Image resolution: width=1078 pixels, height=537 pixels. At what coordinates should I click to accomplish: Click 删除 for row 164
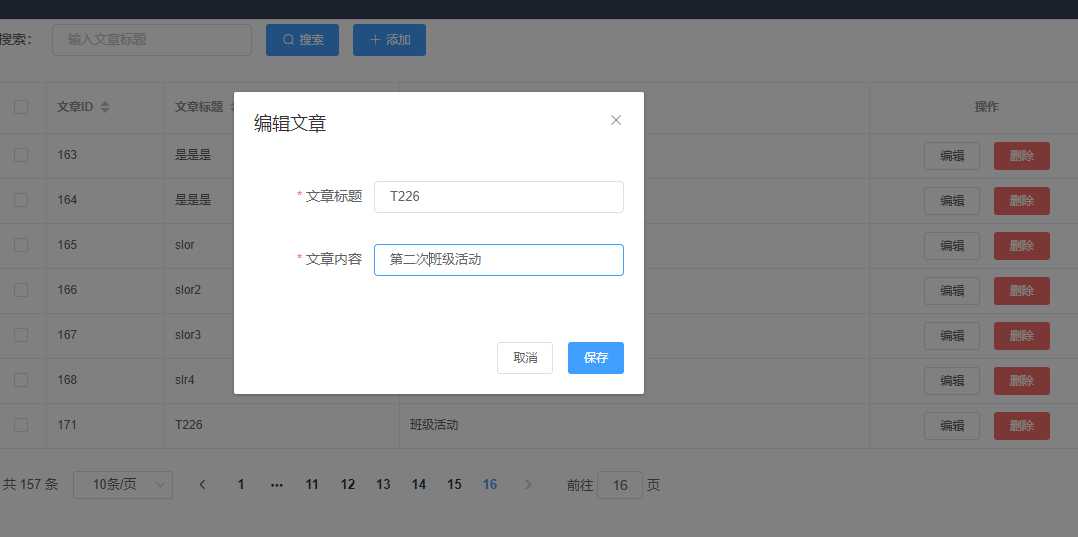pos(1022,201)
